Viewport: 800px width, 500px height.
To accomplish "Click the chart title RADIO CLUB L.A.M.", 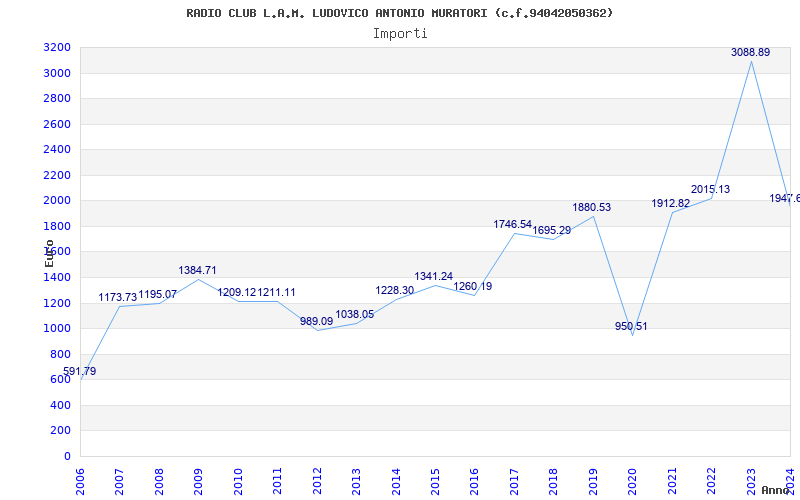I will coord(400,13).
